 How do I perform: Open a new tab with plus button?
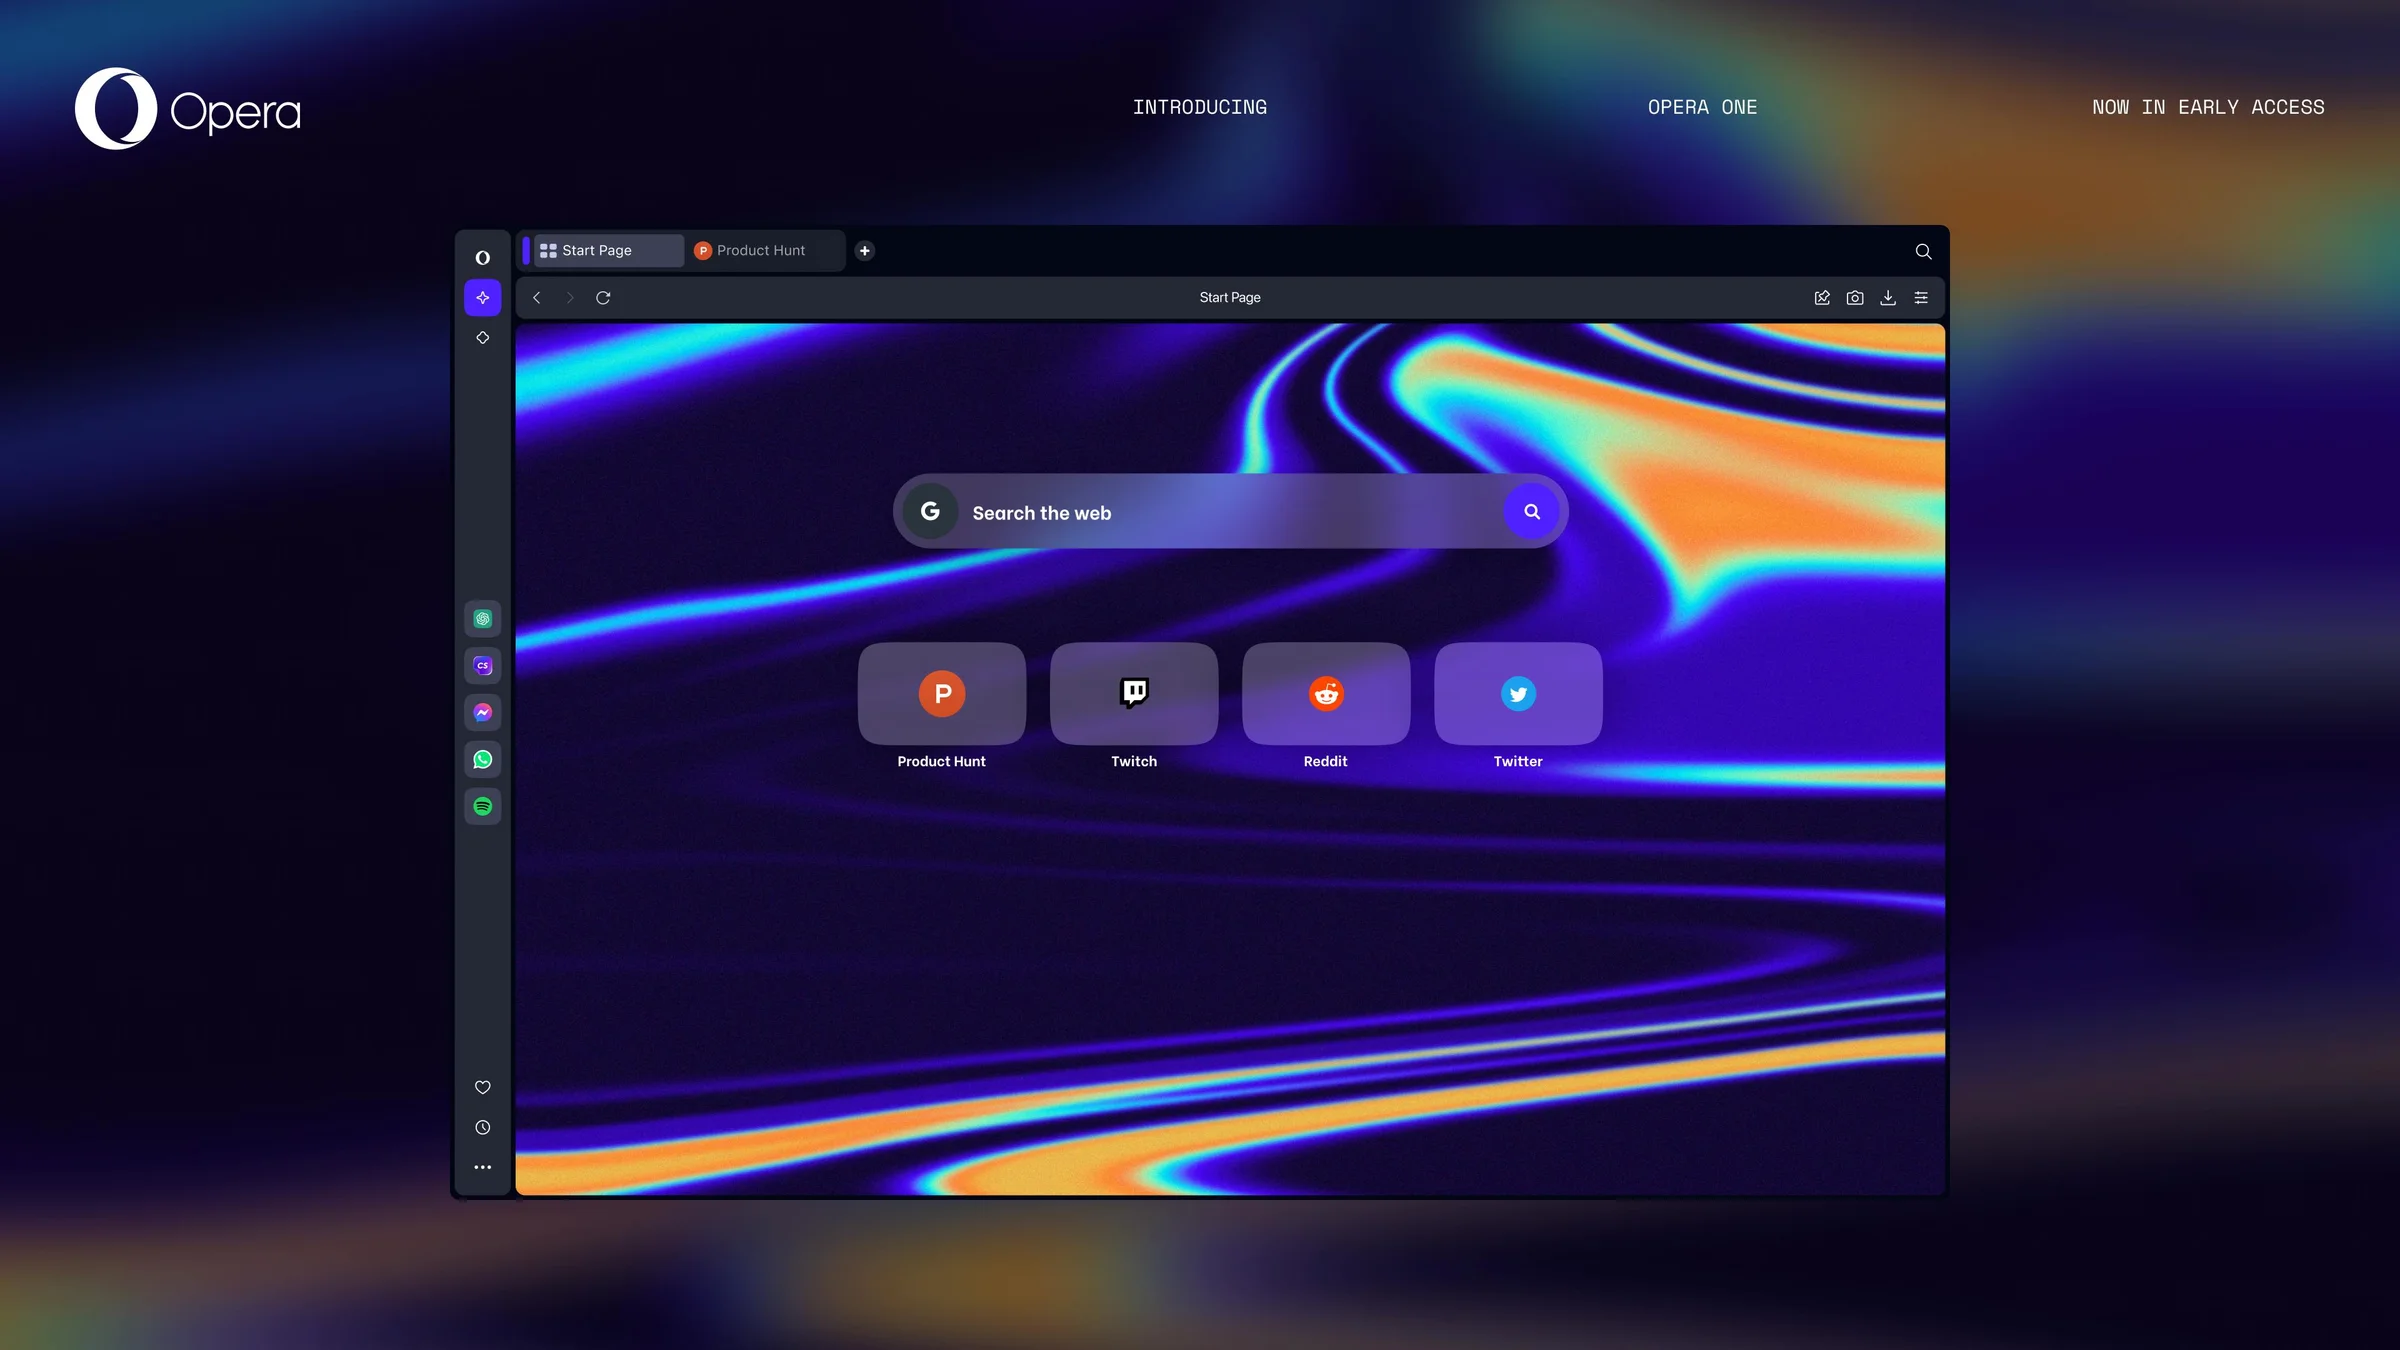(865, 251)
